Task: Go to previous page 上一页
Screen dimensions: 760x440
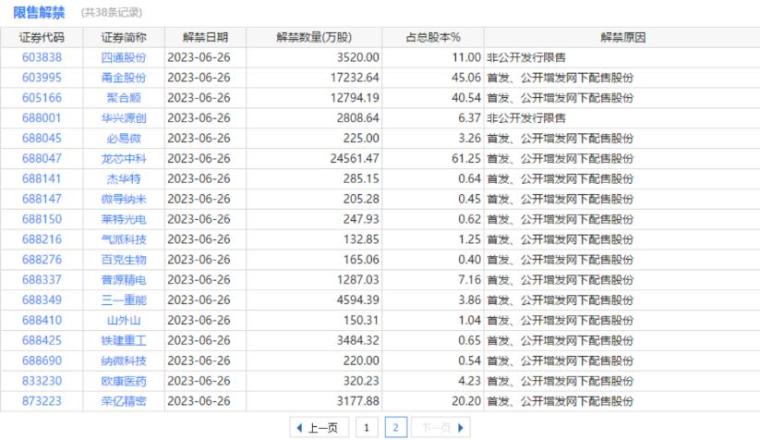Action: tap(315, 428)
